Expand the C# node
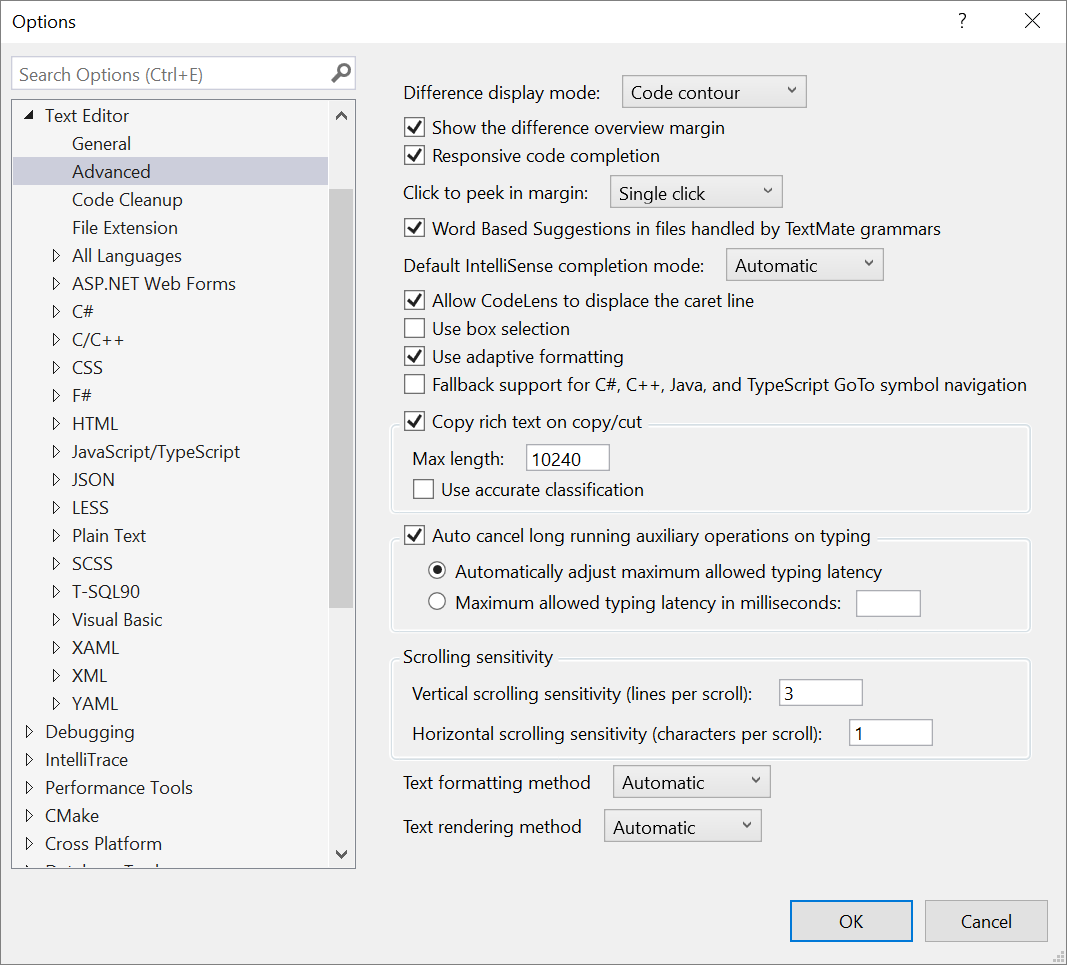The width and height of the screenshot is (1067, 965). [x=56, y=312]
